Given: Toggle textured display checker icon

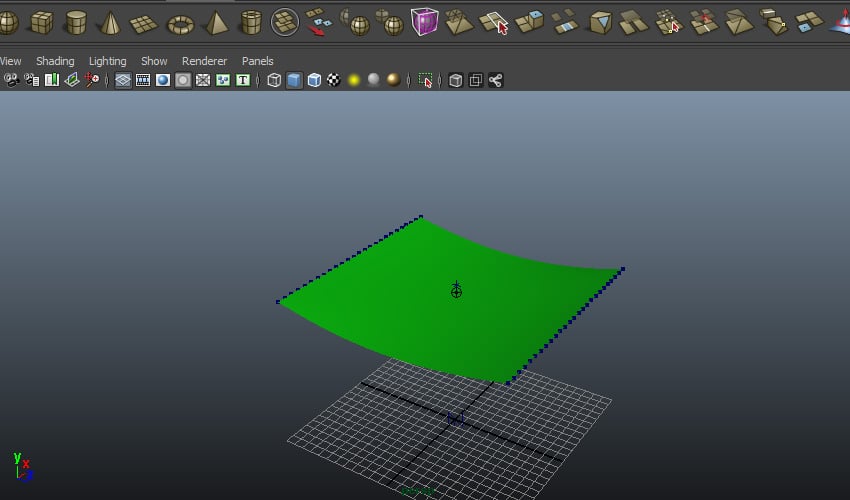Looking at the screenshot, I should click(x=334, y=80).
